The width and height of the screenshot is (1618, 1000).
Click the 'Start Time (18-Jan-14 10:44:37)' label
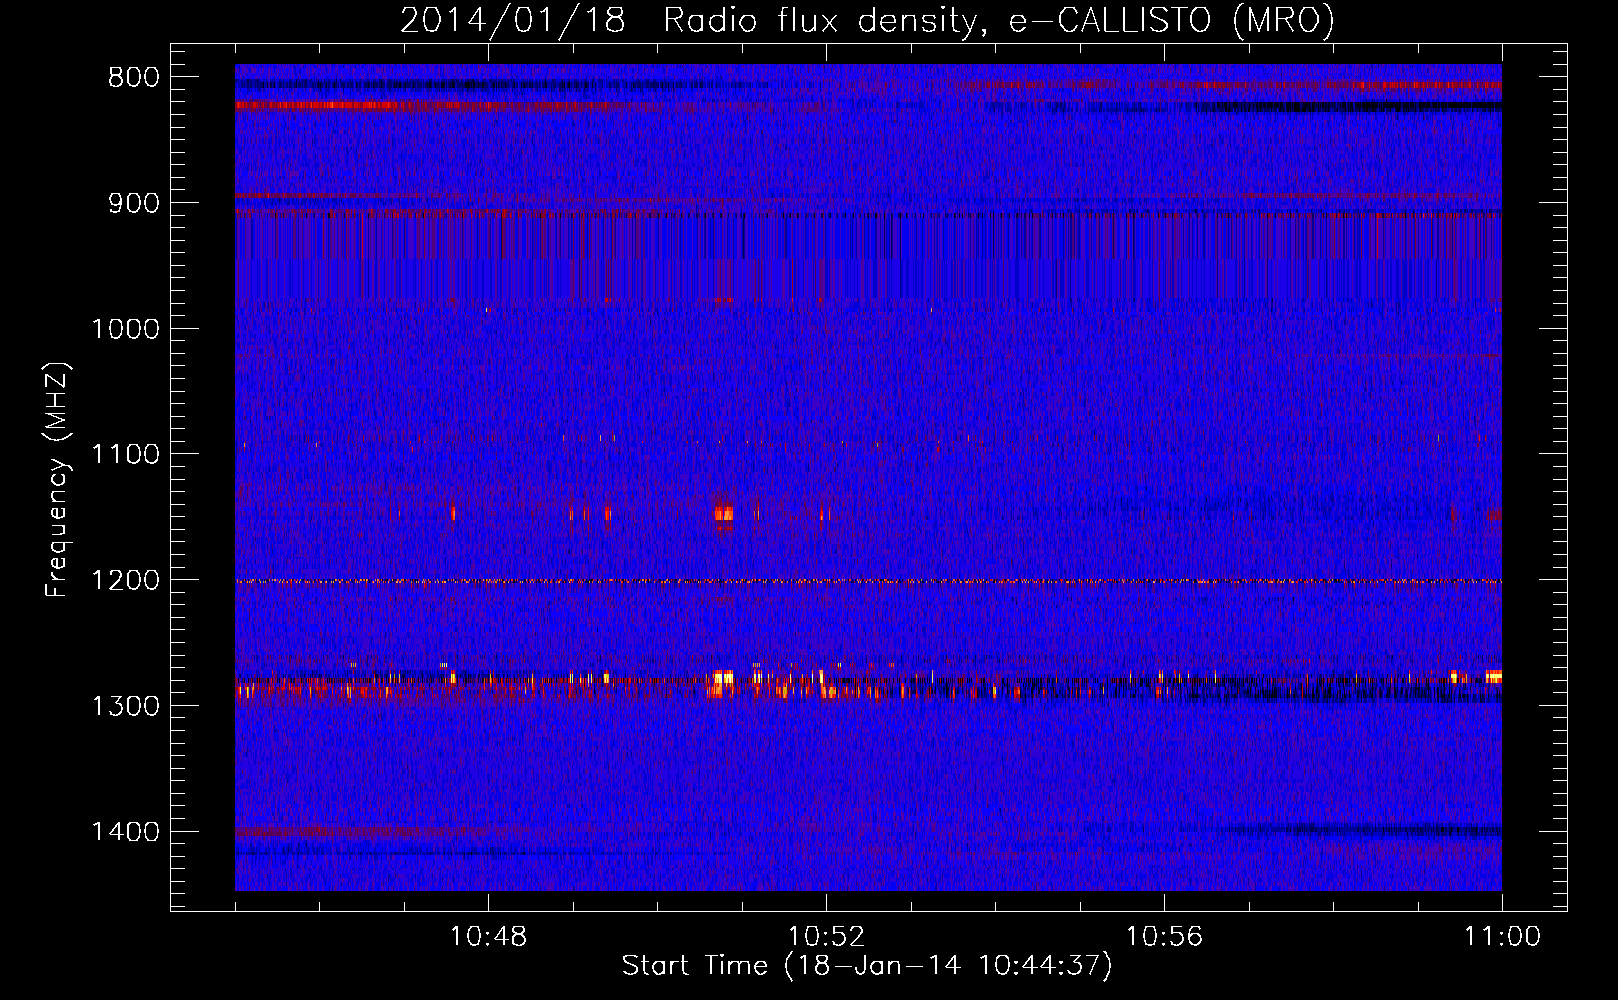867,966
